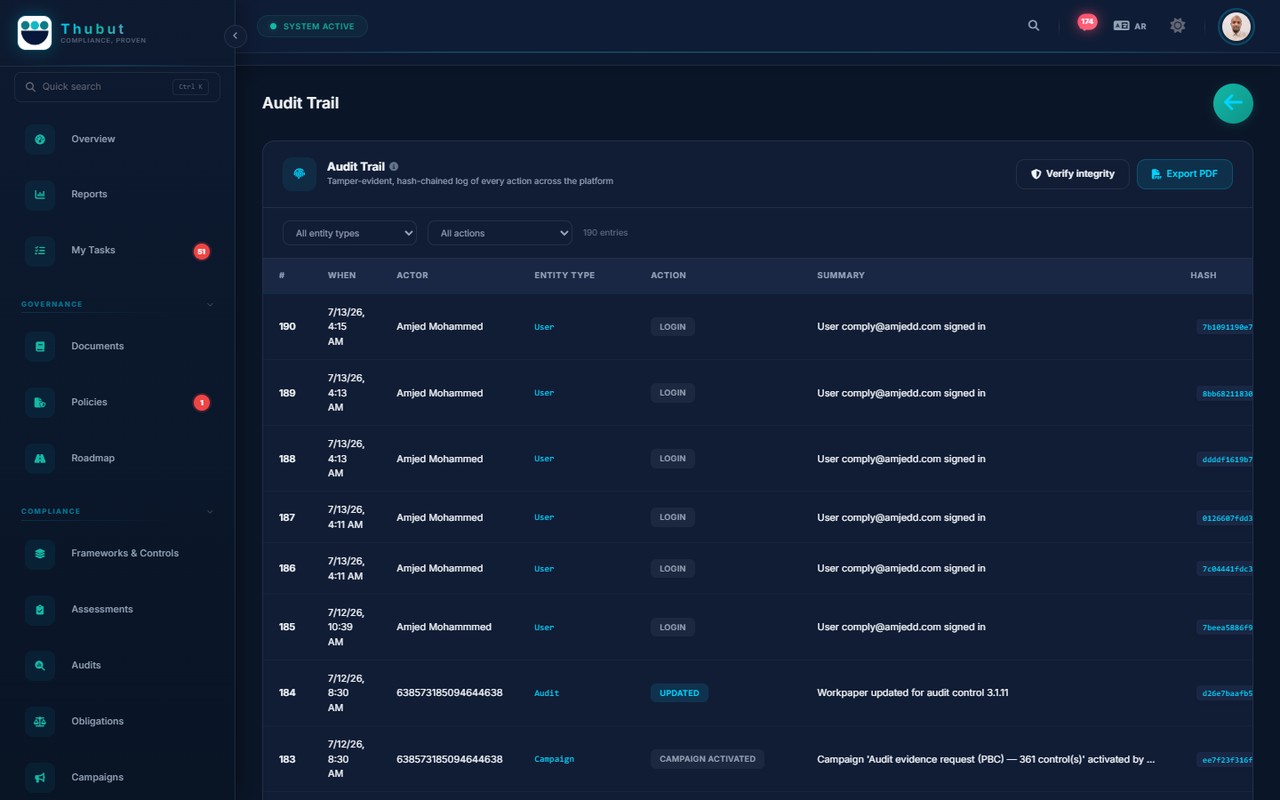
Task: Click the Verify integrity button
Action: (x=1073, y=174)
